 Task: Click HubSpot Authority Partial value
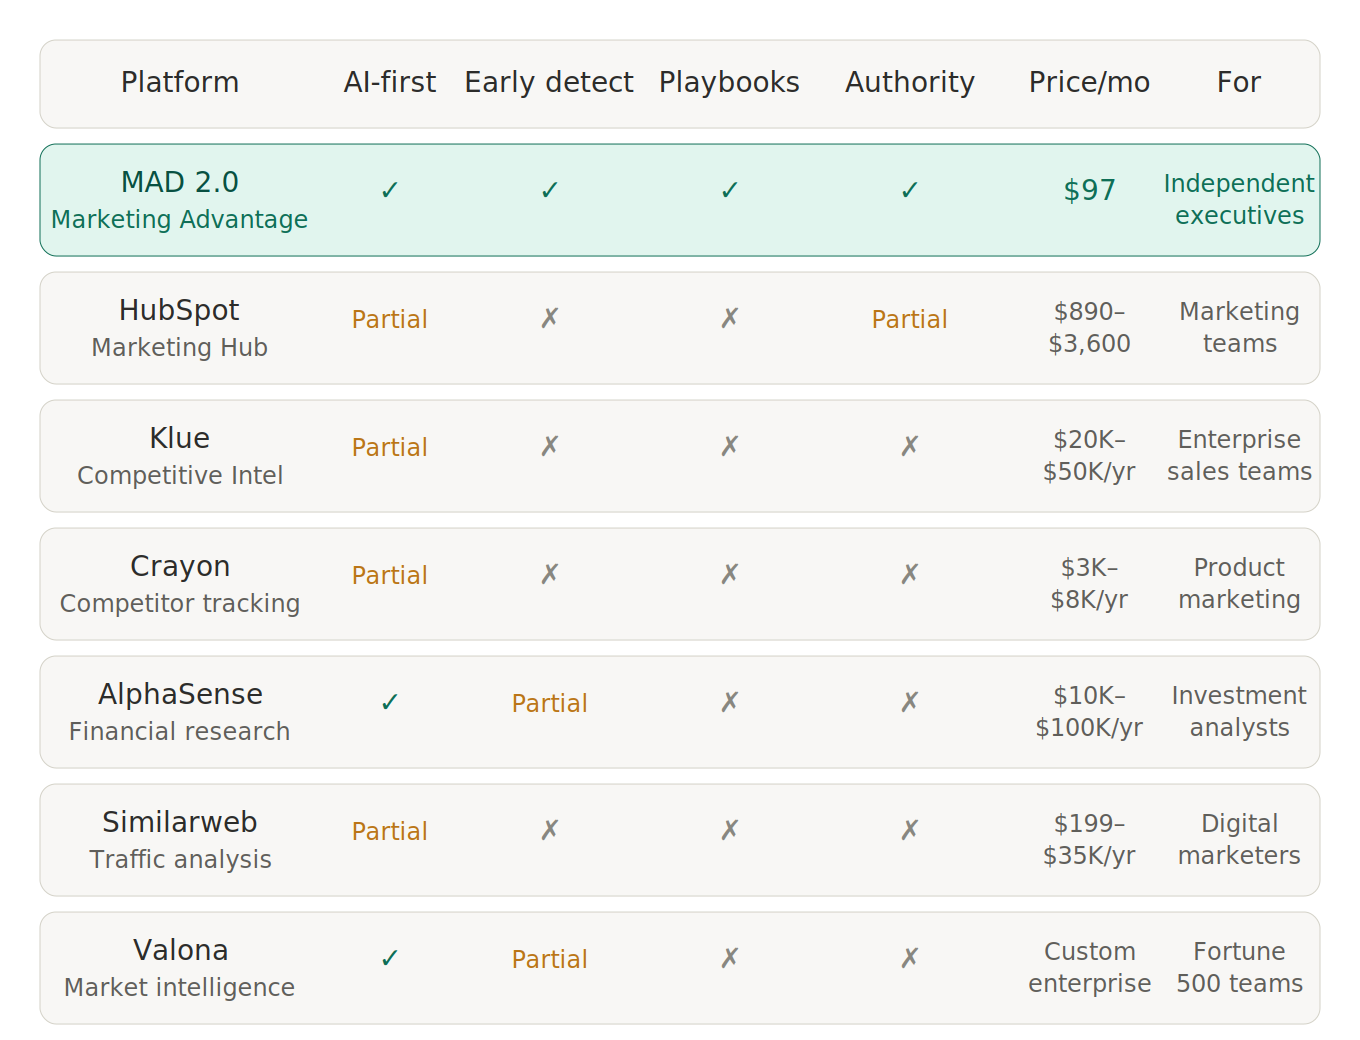(x=909, y=319)
